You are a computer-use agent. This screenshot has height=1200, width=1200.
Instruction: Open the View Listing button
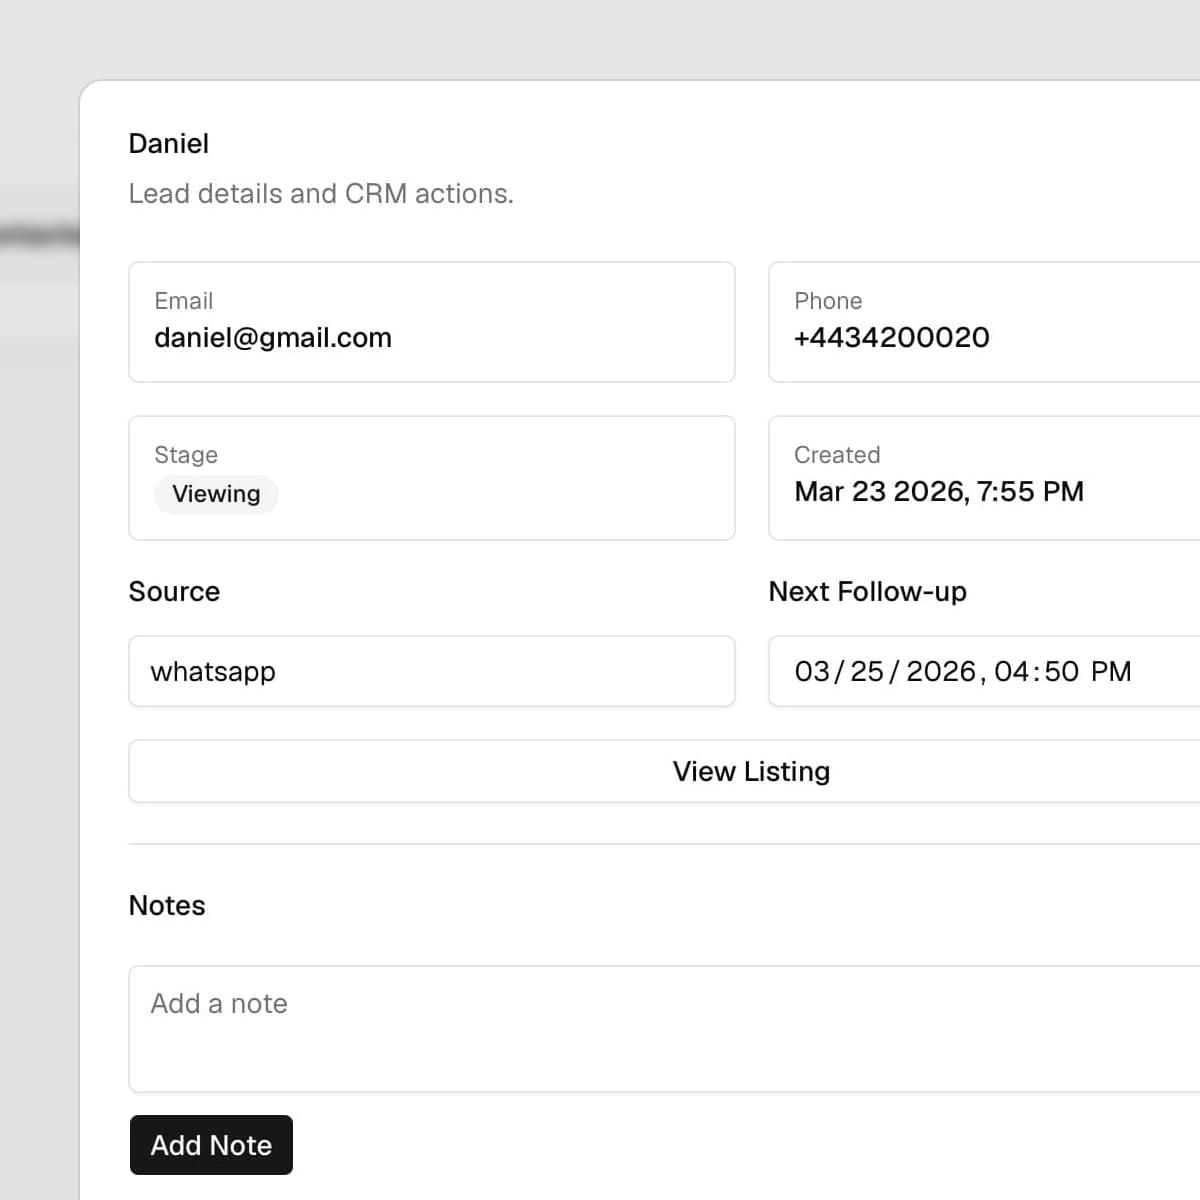[751, 771]
